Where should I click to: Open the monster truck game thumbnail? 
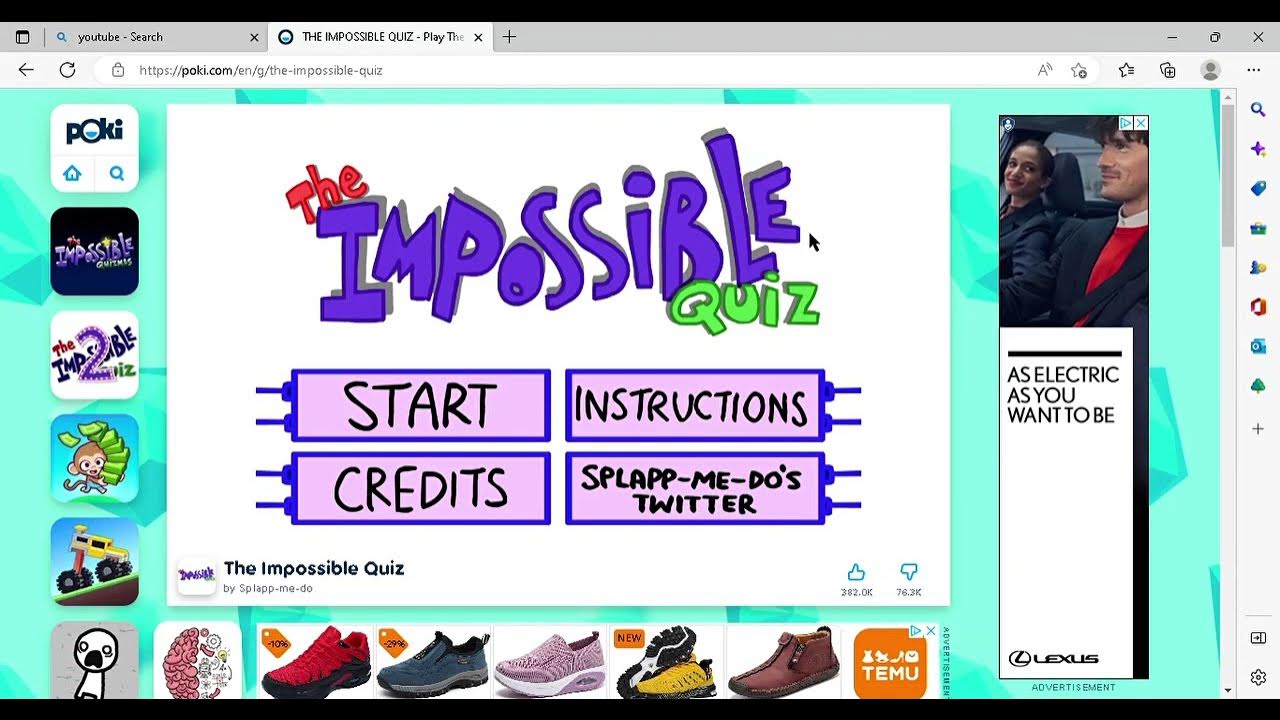(94, 561)
